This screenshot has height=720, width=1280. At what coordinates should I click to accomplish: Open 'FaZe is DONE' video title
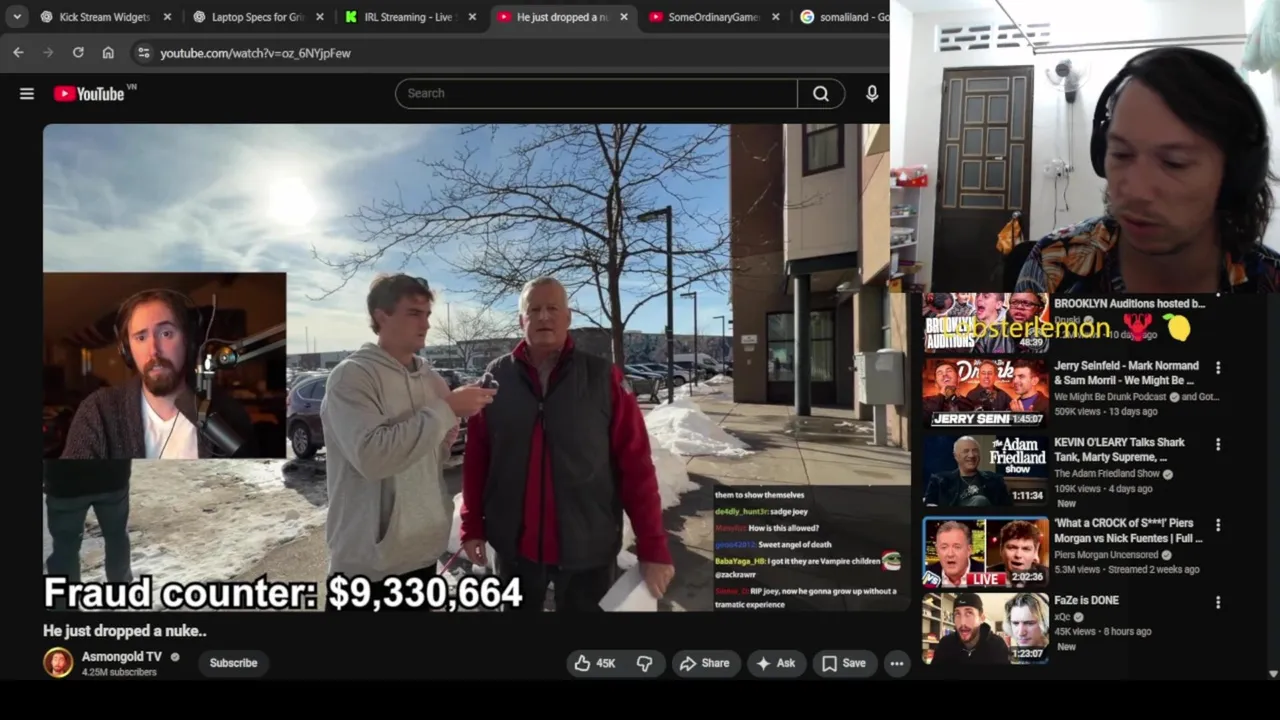coord(1086,600)
